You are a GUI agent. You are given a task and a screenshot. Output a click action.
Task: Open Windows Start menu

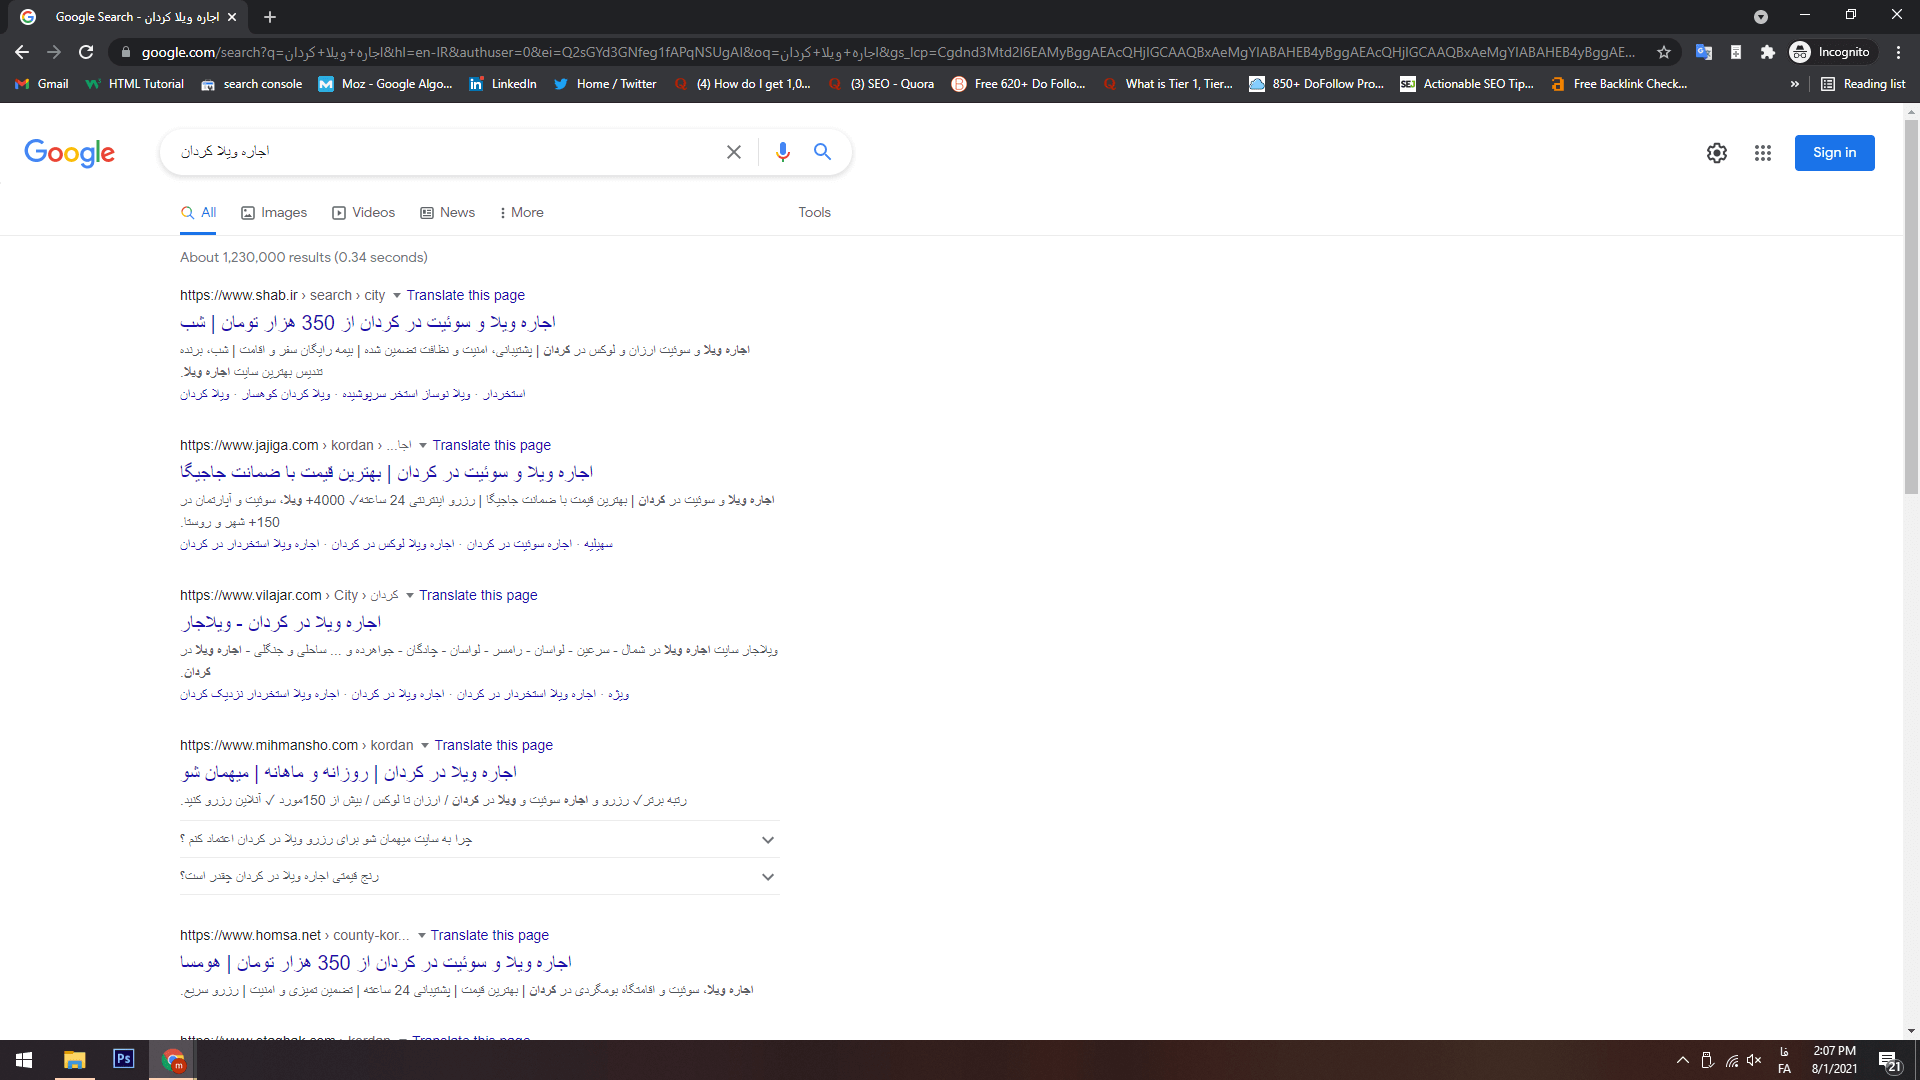click(x=24, y=1060)
